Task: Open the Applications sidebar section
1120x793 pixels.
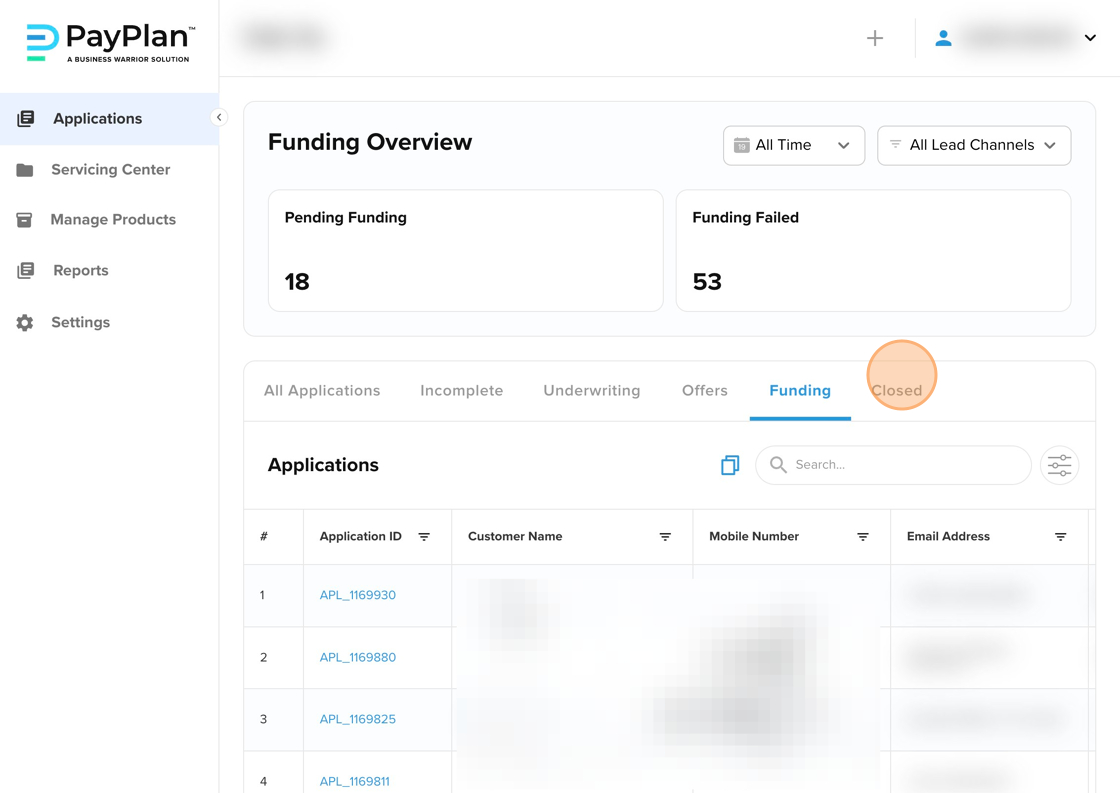Action: click(109, 119)
